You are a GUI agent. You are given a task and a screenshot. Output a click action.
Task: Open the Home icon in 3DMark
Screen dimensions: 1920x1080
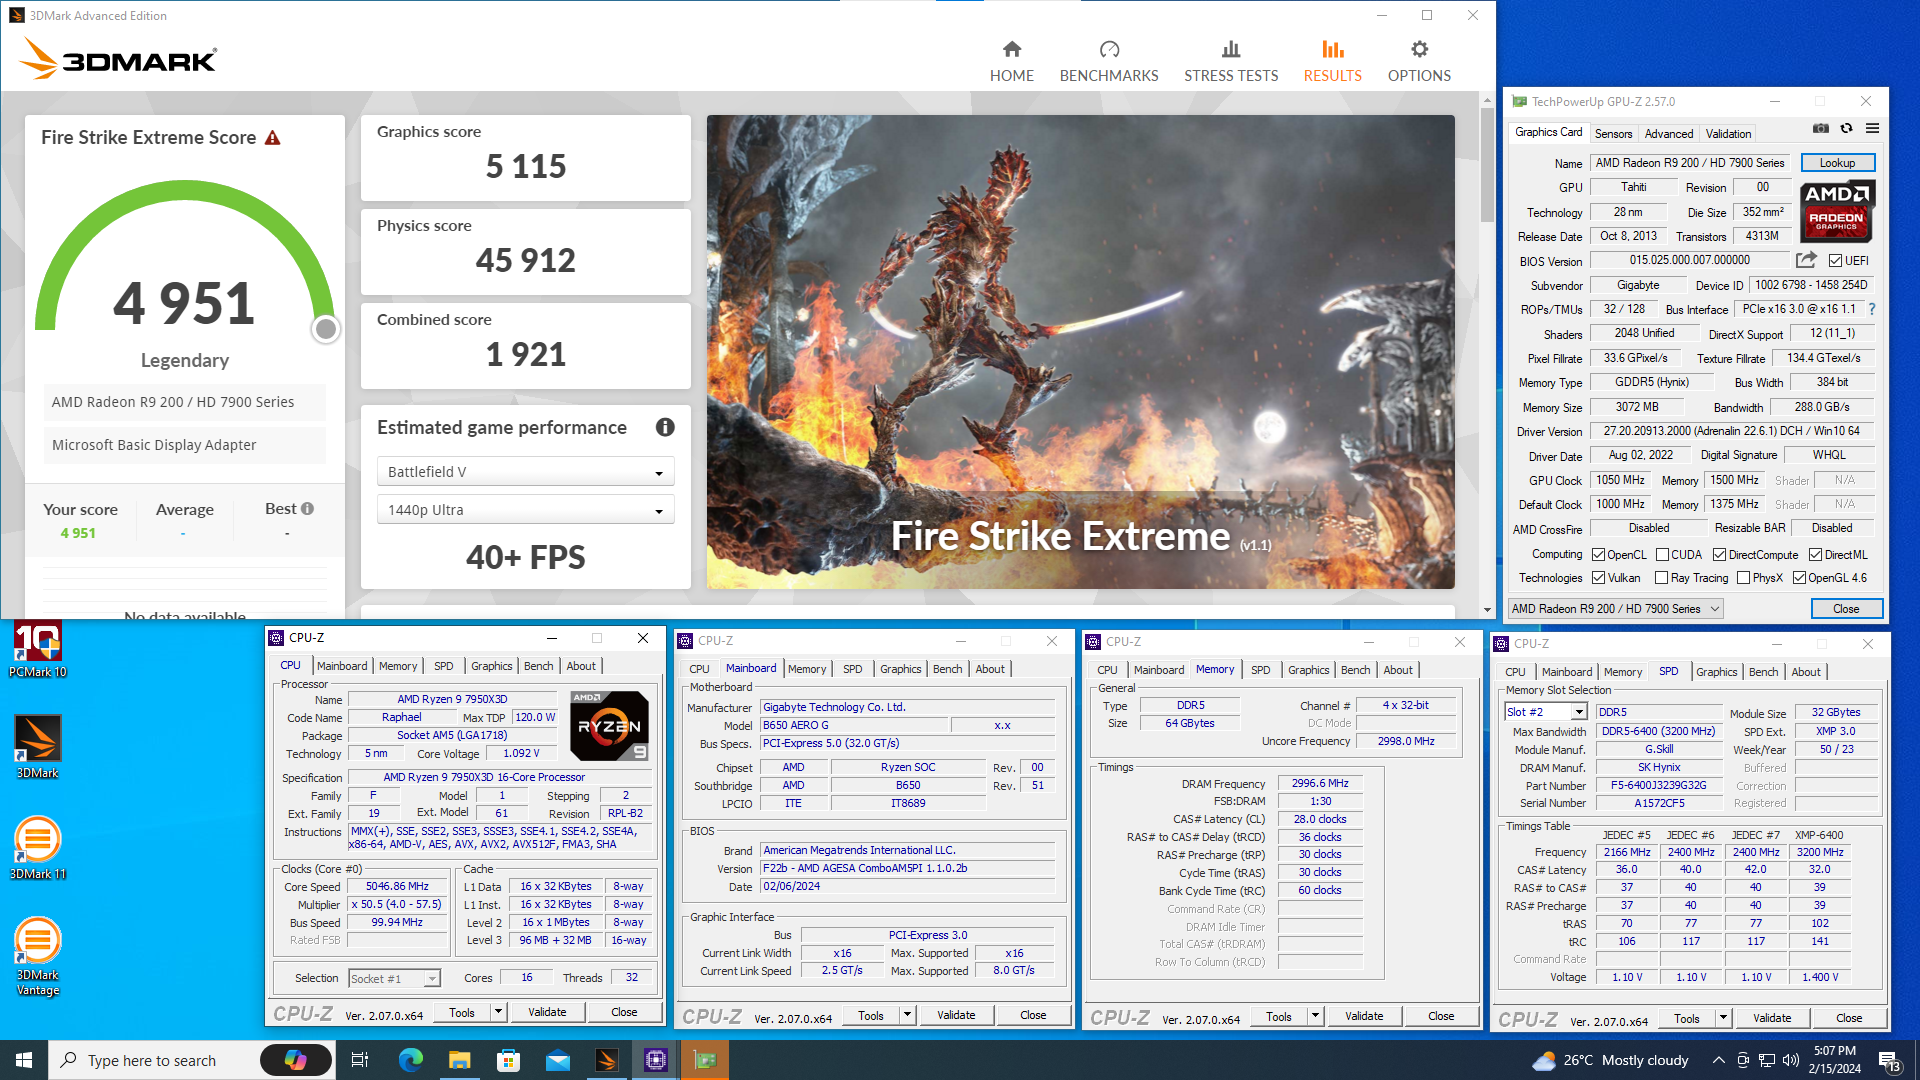[x=1012, y=49]
